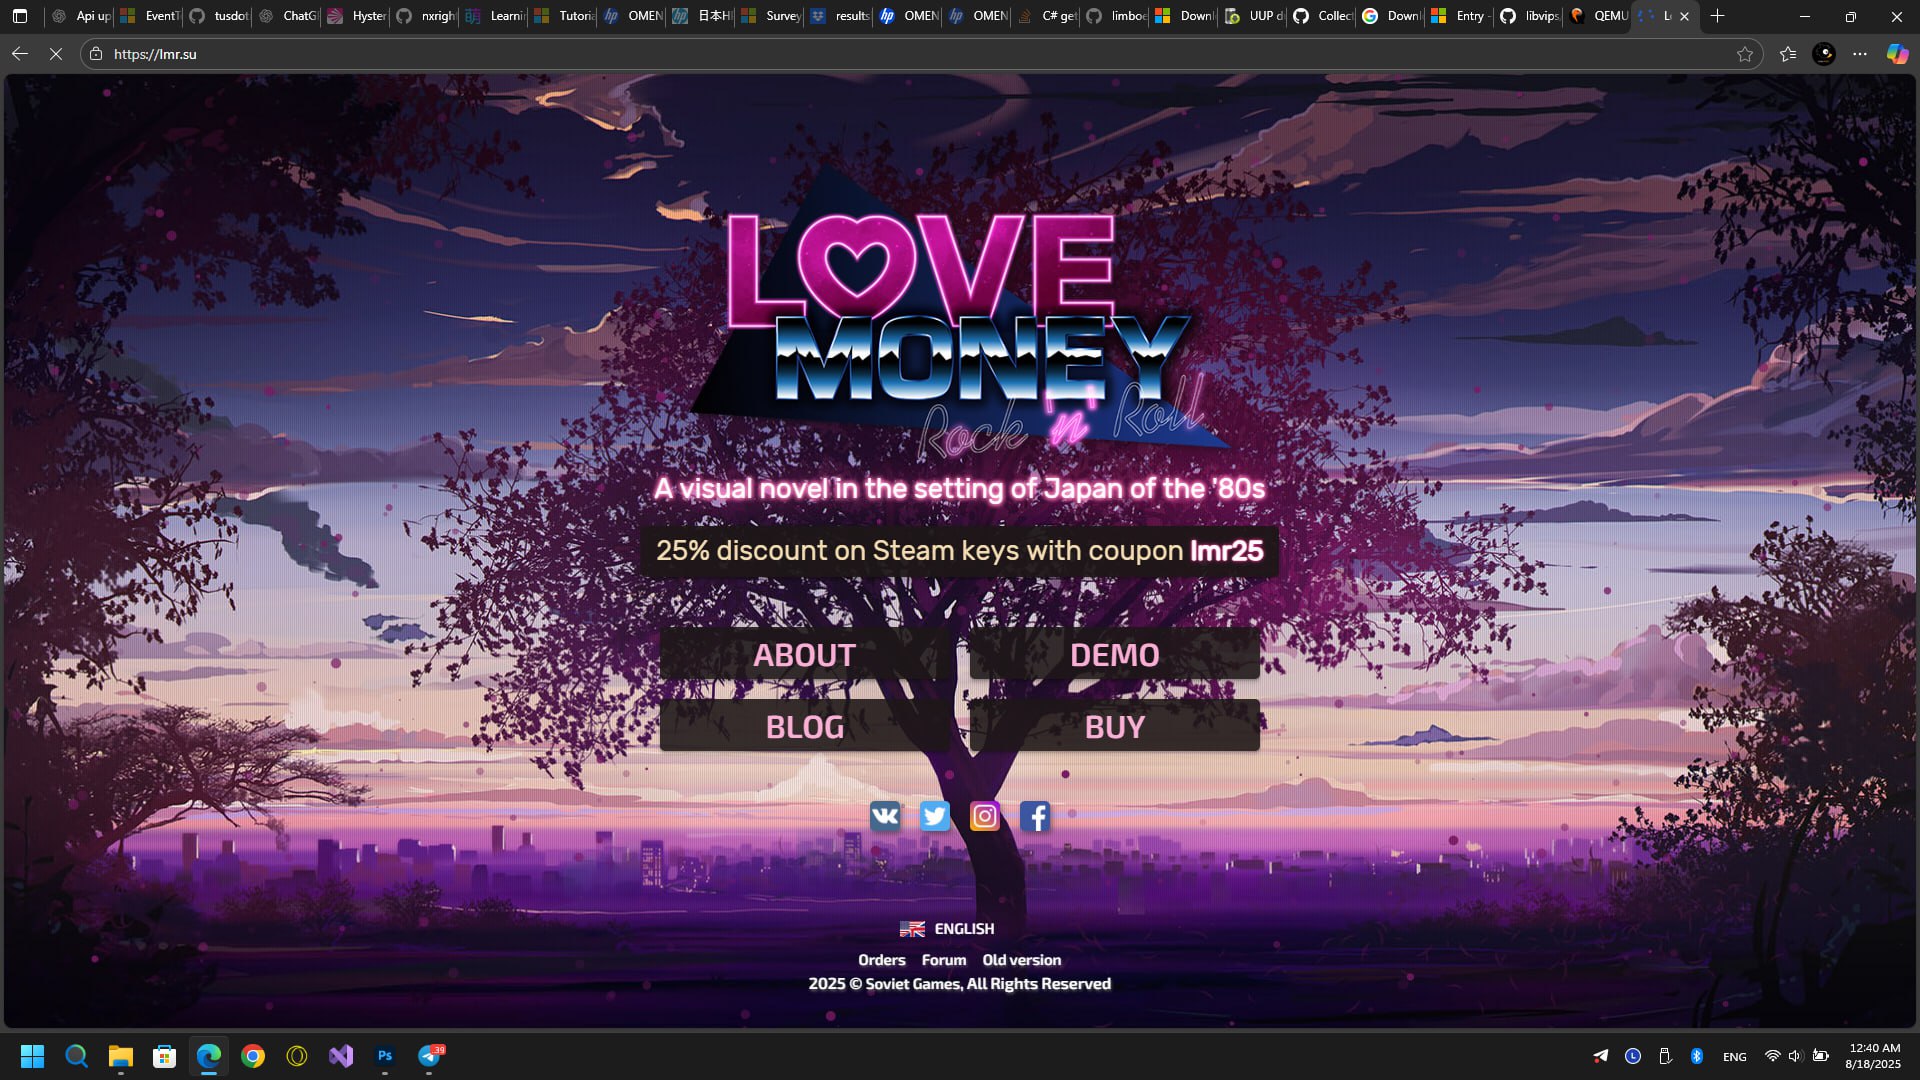1920x1080 pixels.
Task: Open the VK social media icon
Action: 885,816
